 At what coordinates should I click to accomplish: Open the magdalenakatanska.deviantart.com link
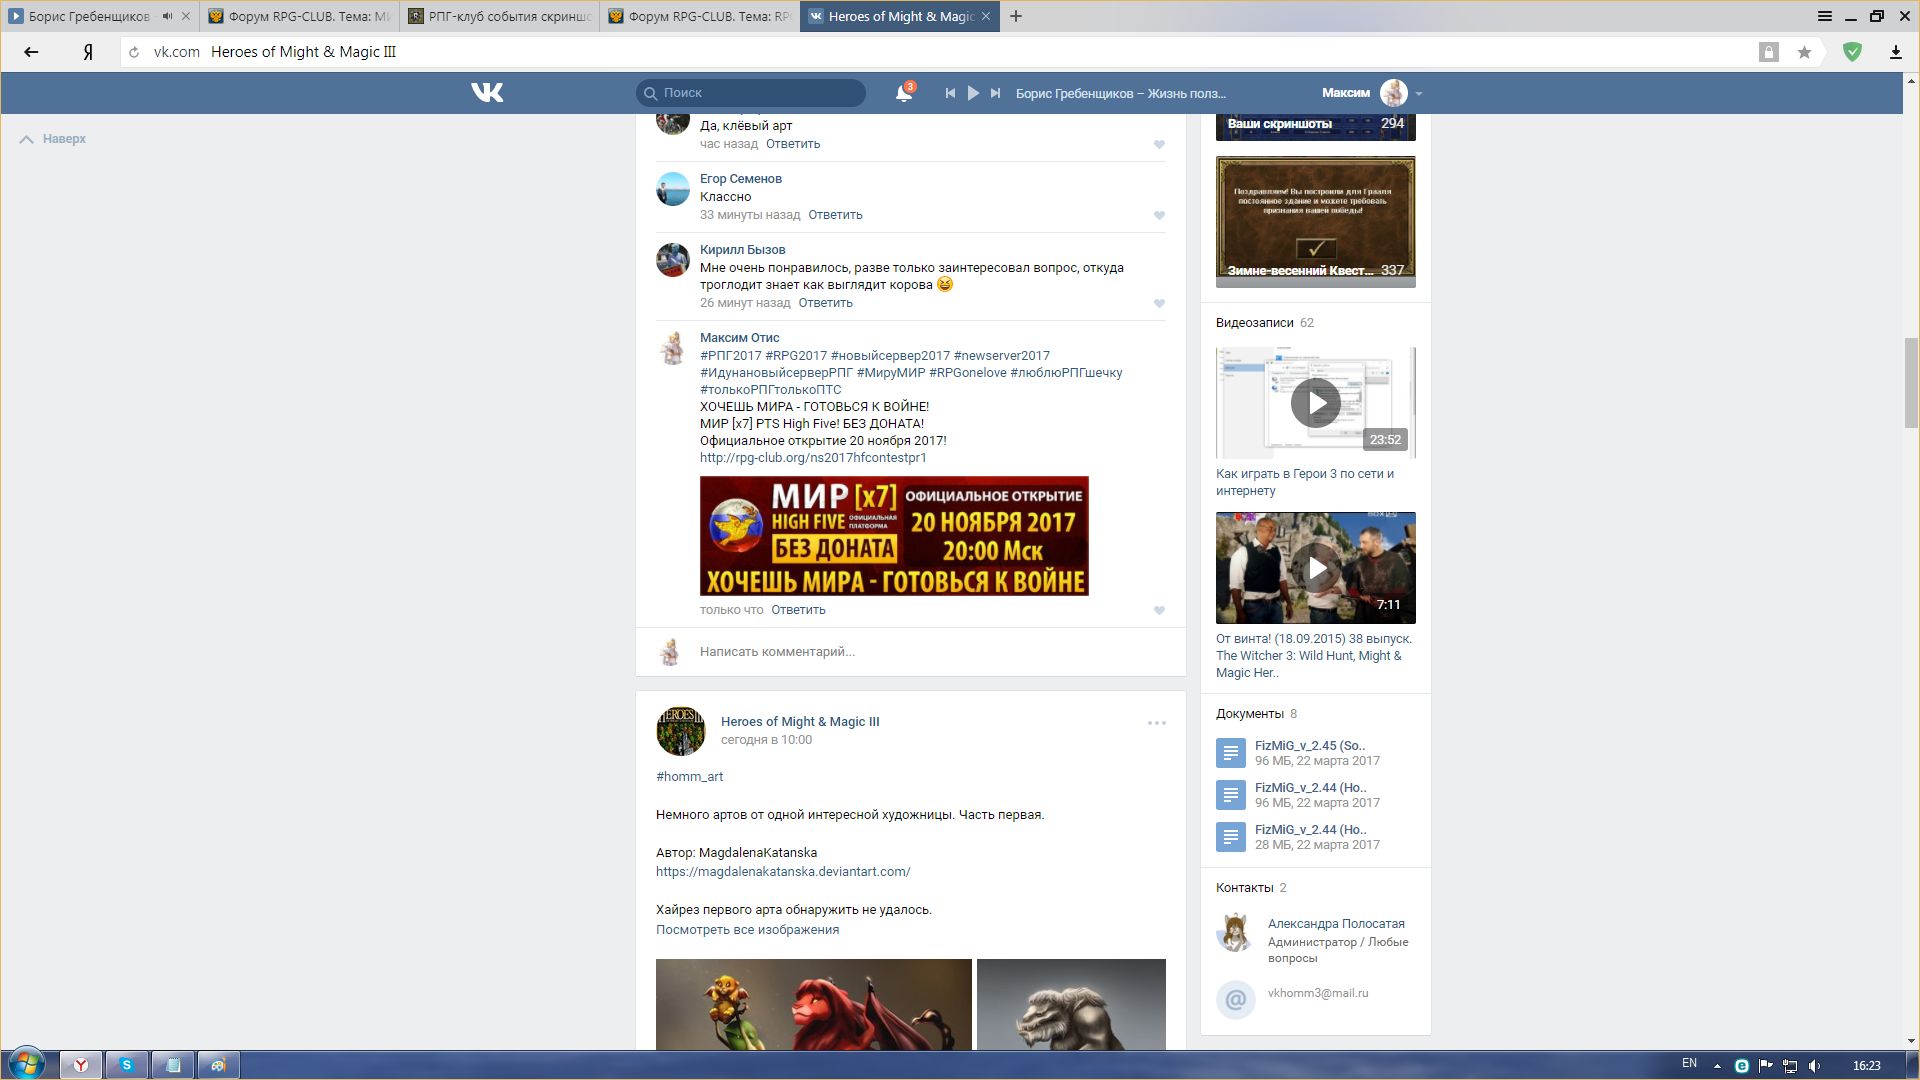783,872
